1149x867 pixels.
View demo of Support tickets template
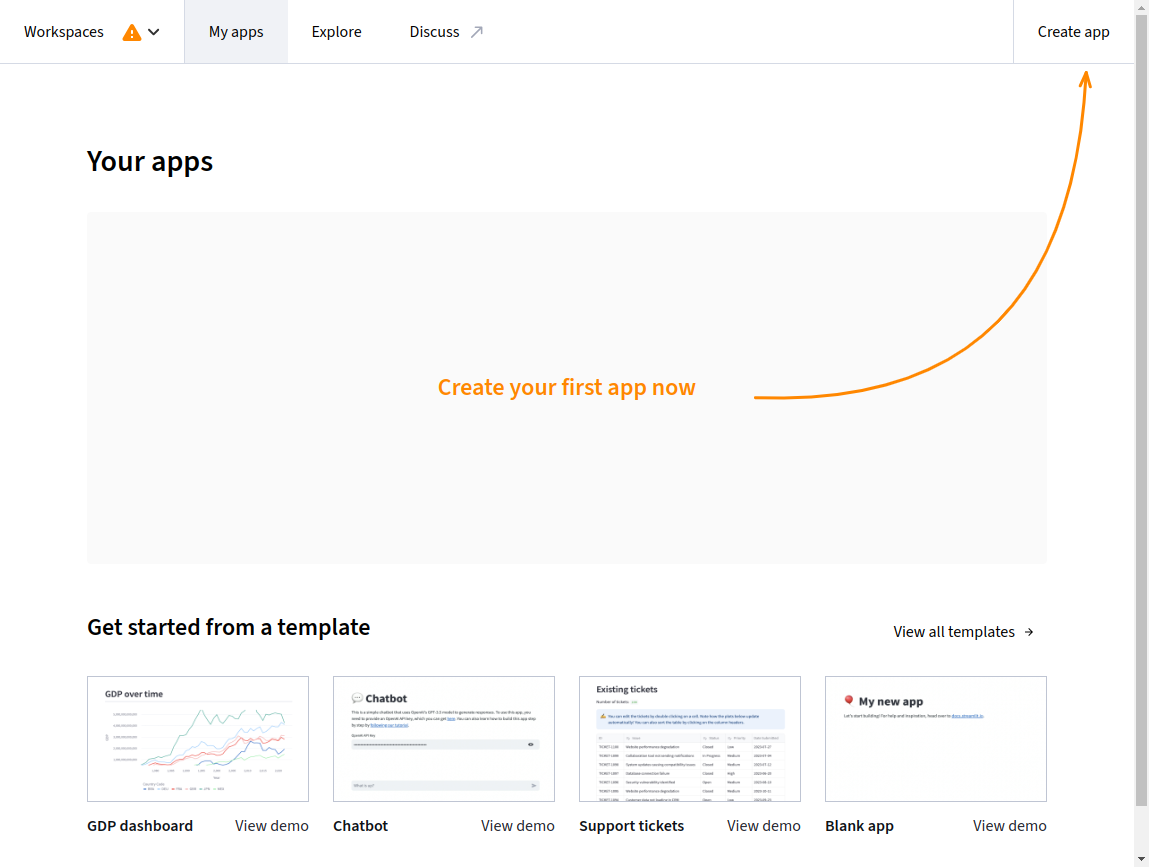click(x=764, y=826)
